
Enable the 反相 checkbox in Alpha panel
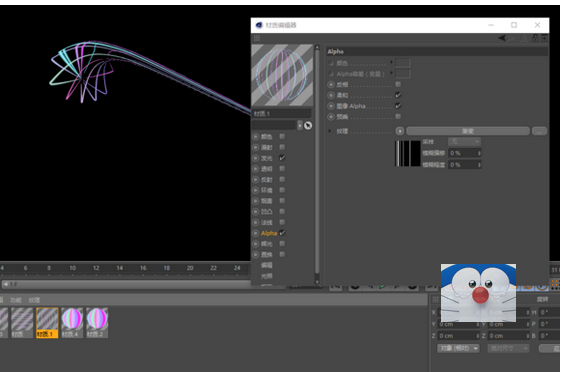398,84
